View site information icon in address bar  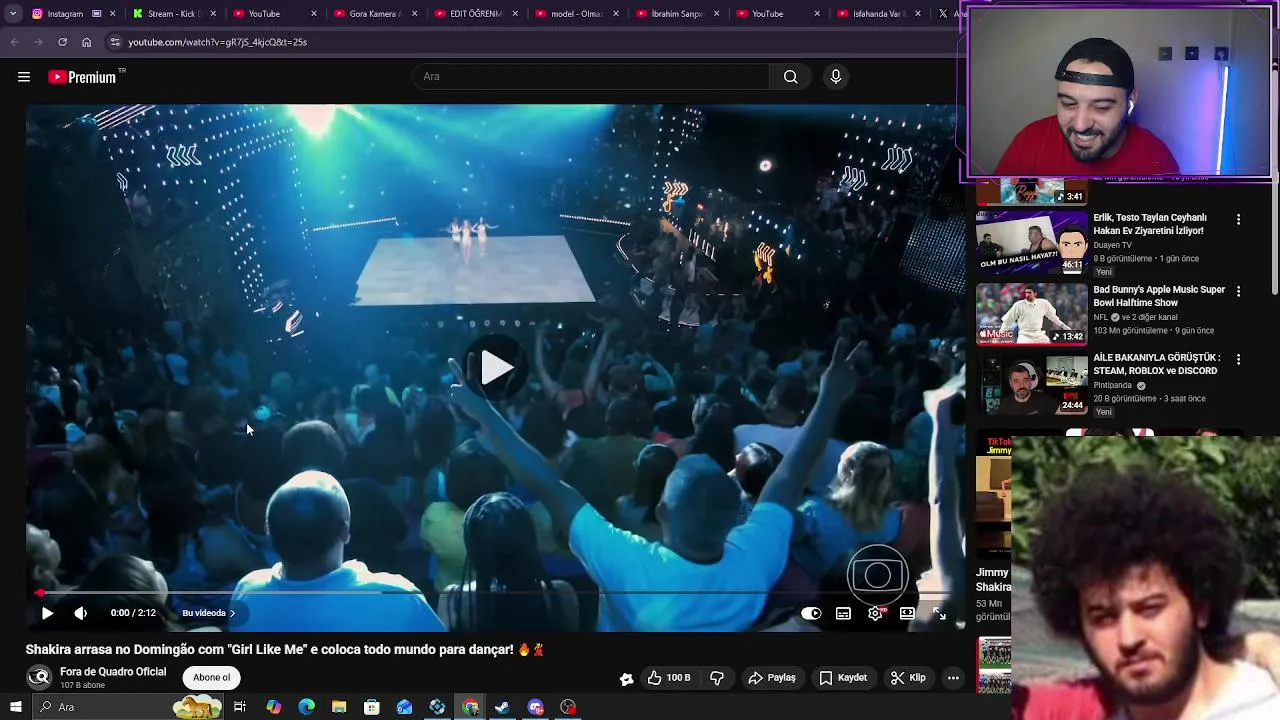click(x=115, y=42)
